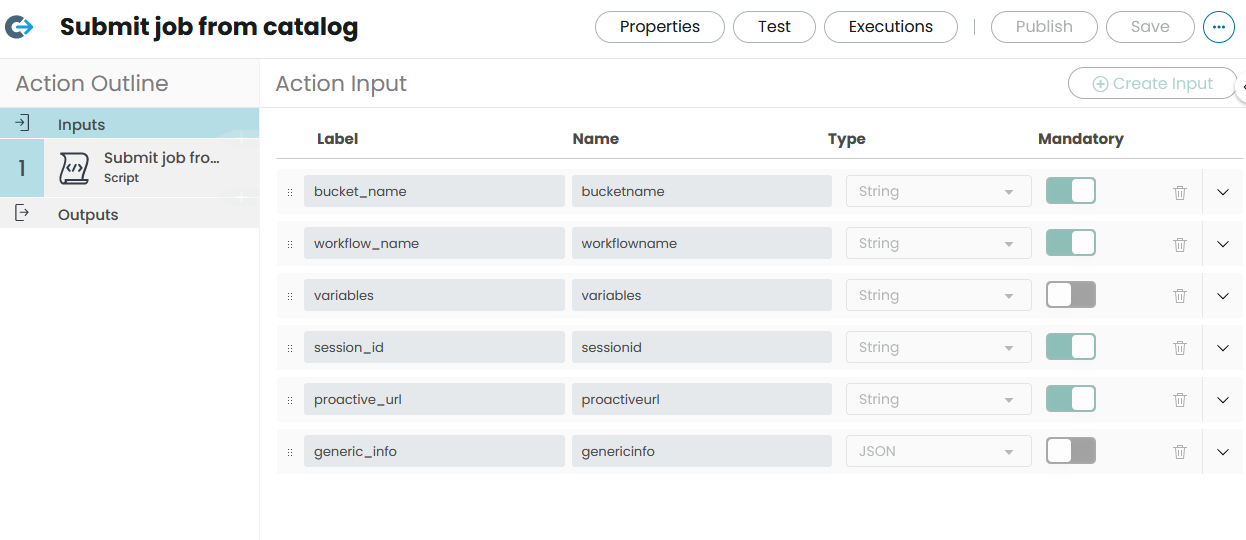Click the Save button
Screen dimensions: 1246x540
1150,27
